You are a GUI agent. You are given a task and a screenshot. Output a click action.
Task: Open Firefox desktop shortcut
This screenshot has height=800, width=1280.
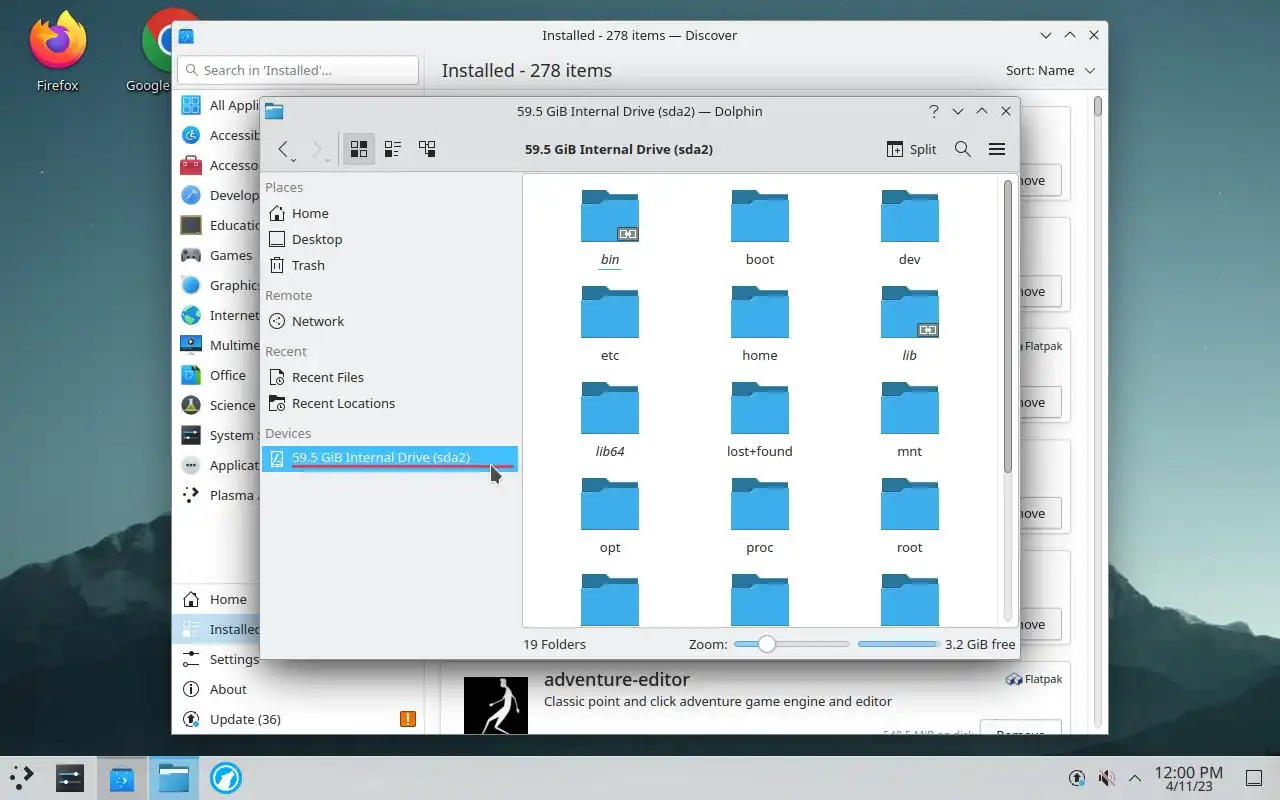(x=57, y=52)
